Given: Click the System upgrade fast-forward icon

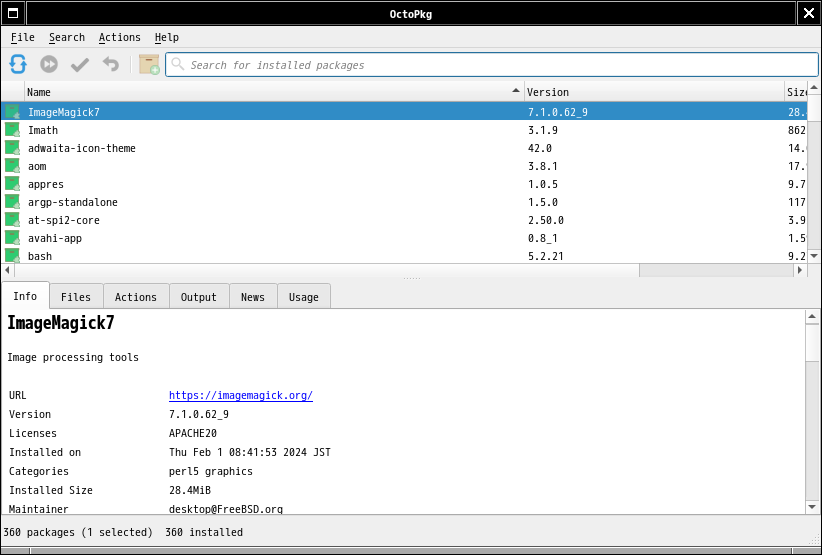Looking at the screenshot, I should click(x=49, y=64).
